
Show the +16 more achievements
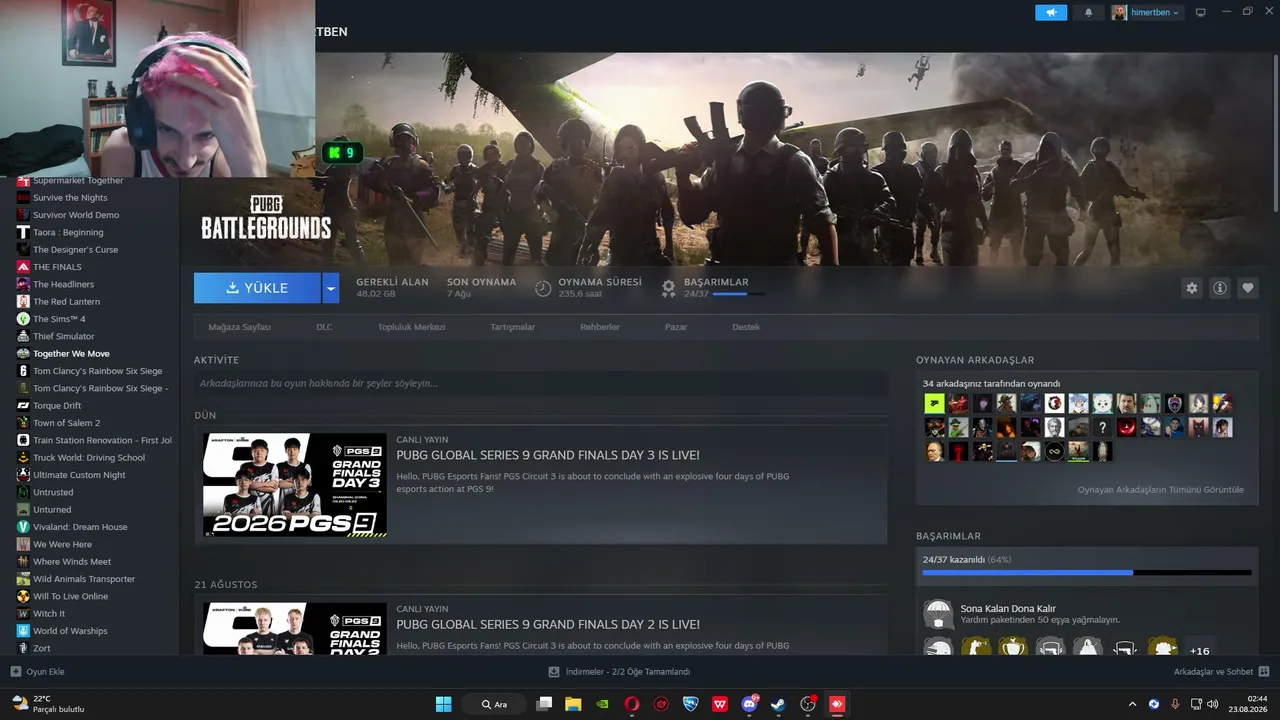tap(1200, 651)
